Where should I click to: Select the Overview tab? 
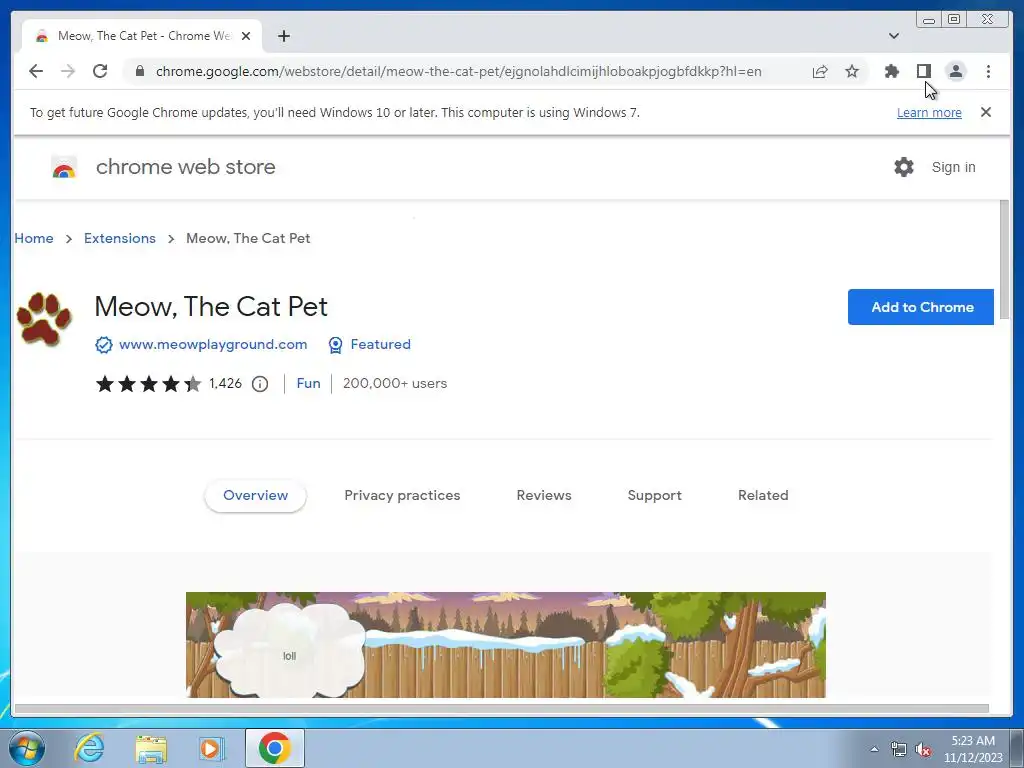click(255, 495)
